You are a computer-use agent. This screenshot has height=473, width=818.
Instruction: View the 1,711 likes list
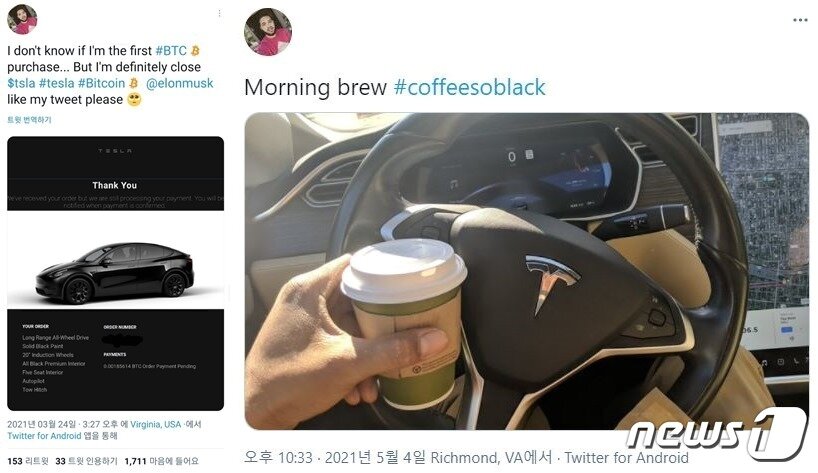coord(162,462)
